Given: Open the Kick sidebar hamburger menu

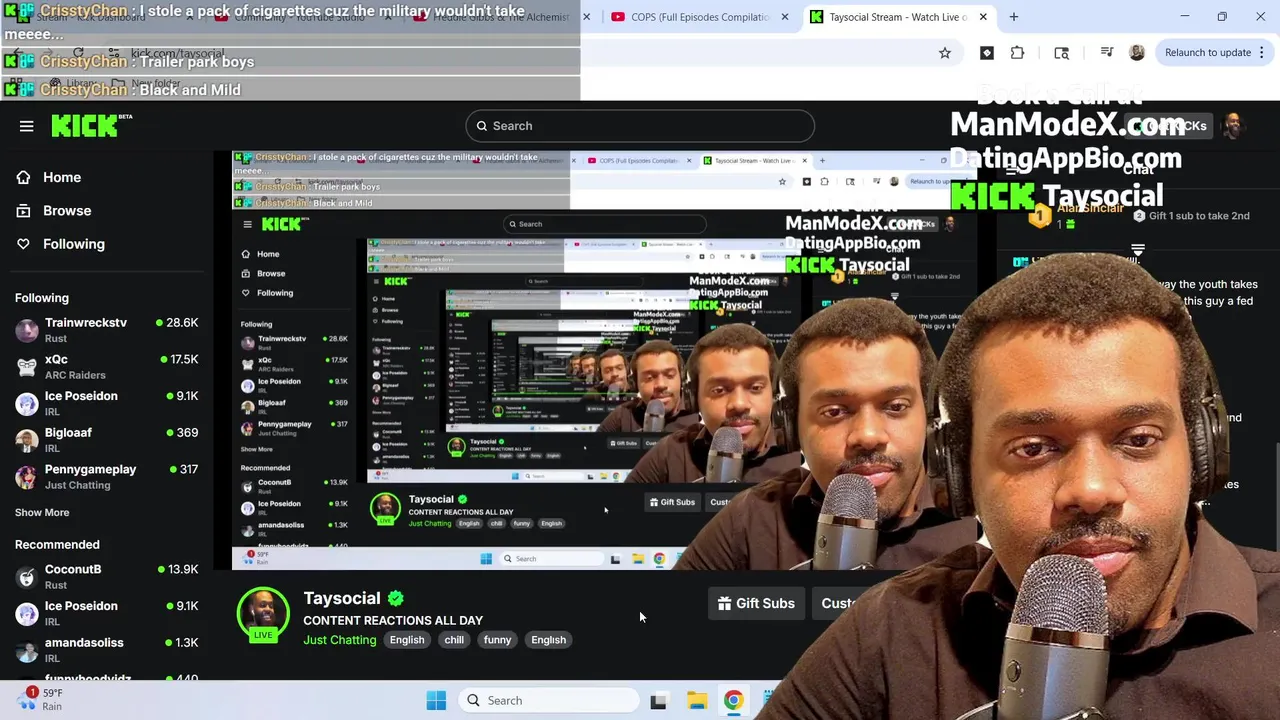Looking at the screenshot, I should 27,126.
